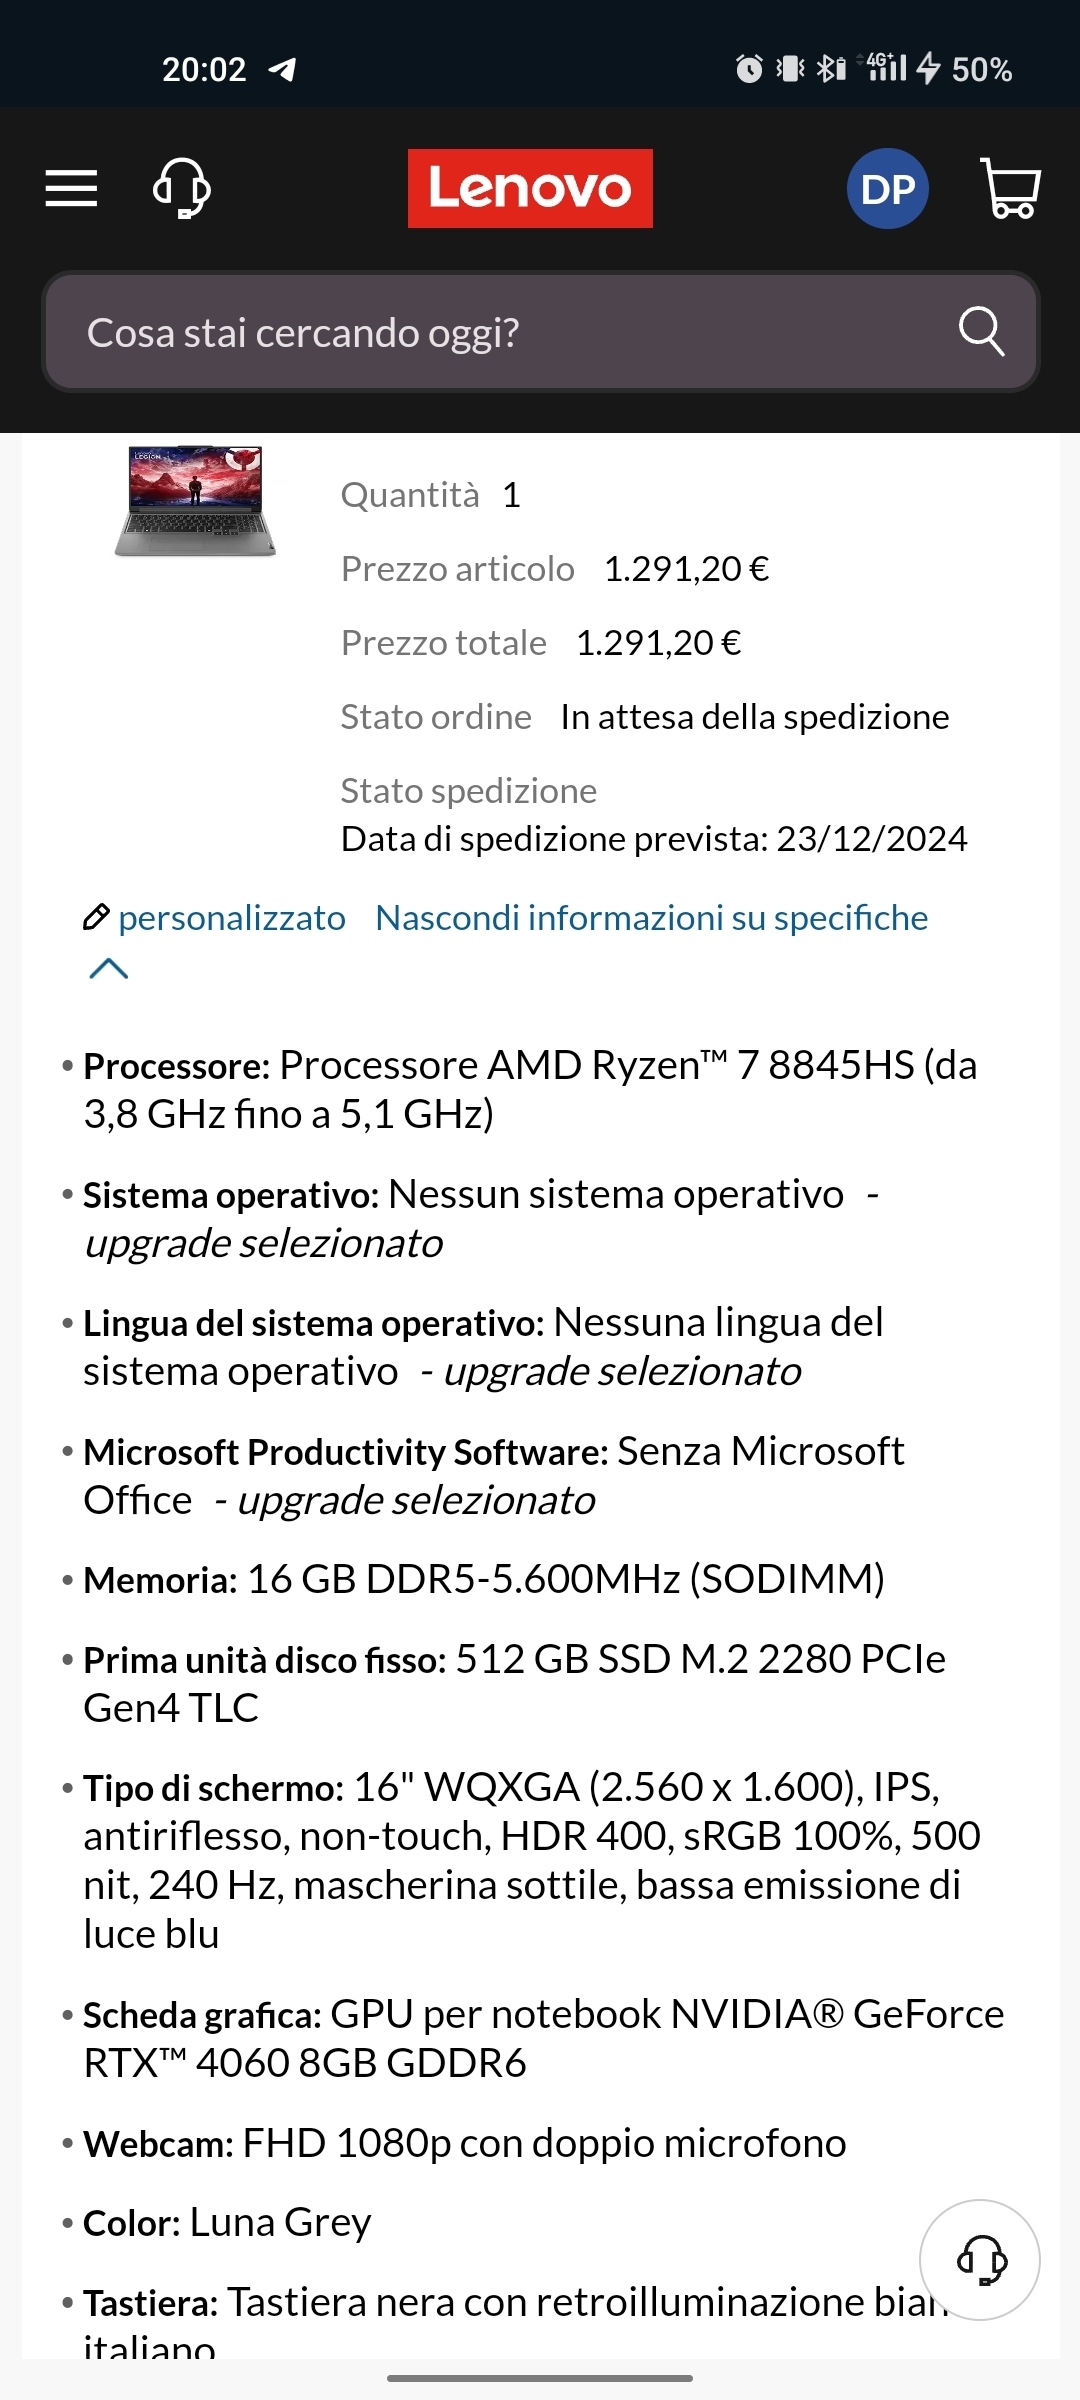Tap the 'In attesa della spedizione' order status

755,717
